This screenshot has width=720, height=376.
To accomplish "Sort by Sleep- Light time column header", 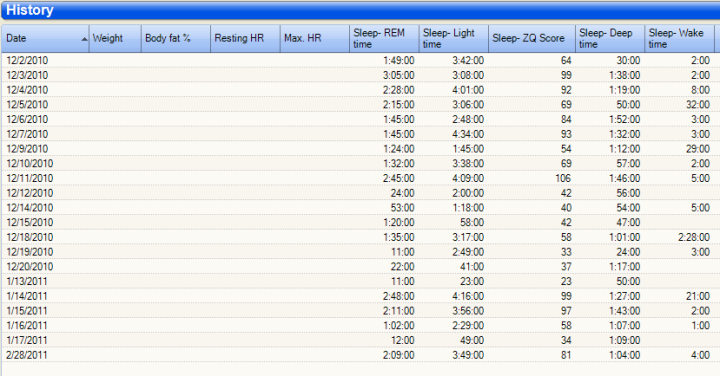I will point(454,39).
